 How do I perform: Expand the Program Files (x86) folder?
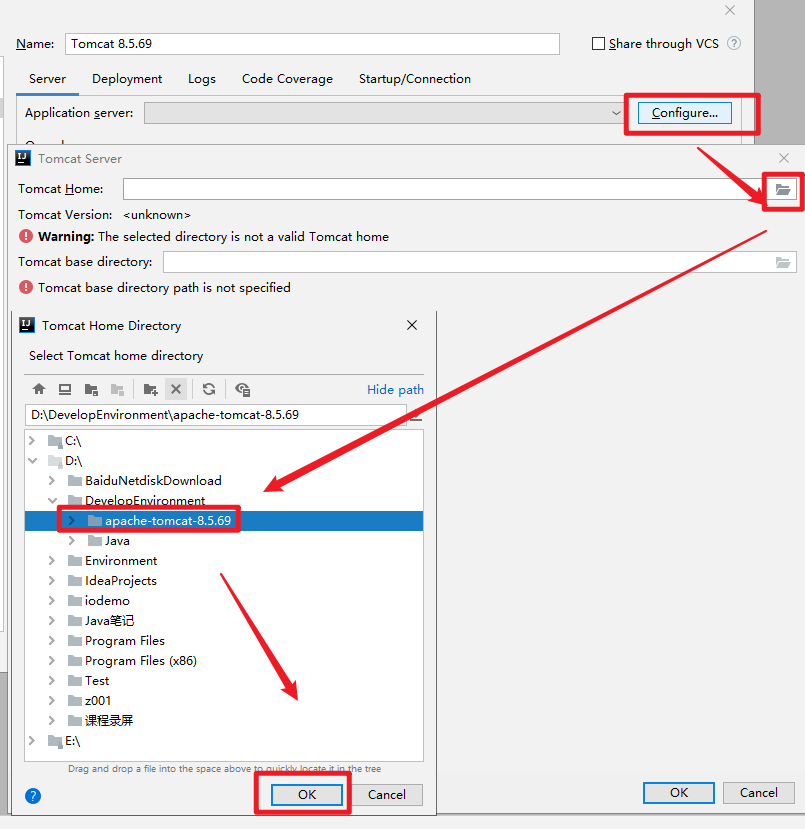pos(52,661)
